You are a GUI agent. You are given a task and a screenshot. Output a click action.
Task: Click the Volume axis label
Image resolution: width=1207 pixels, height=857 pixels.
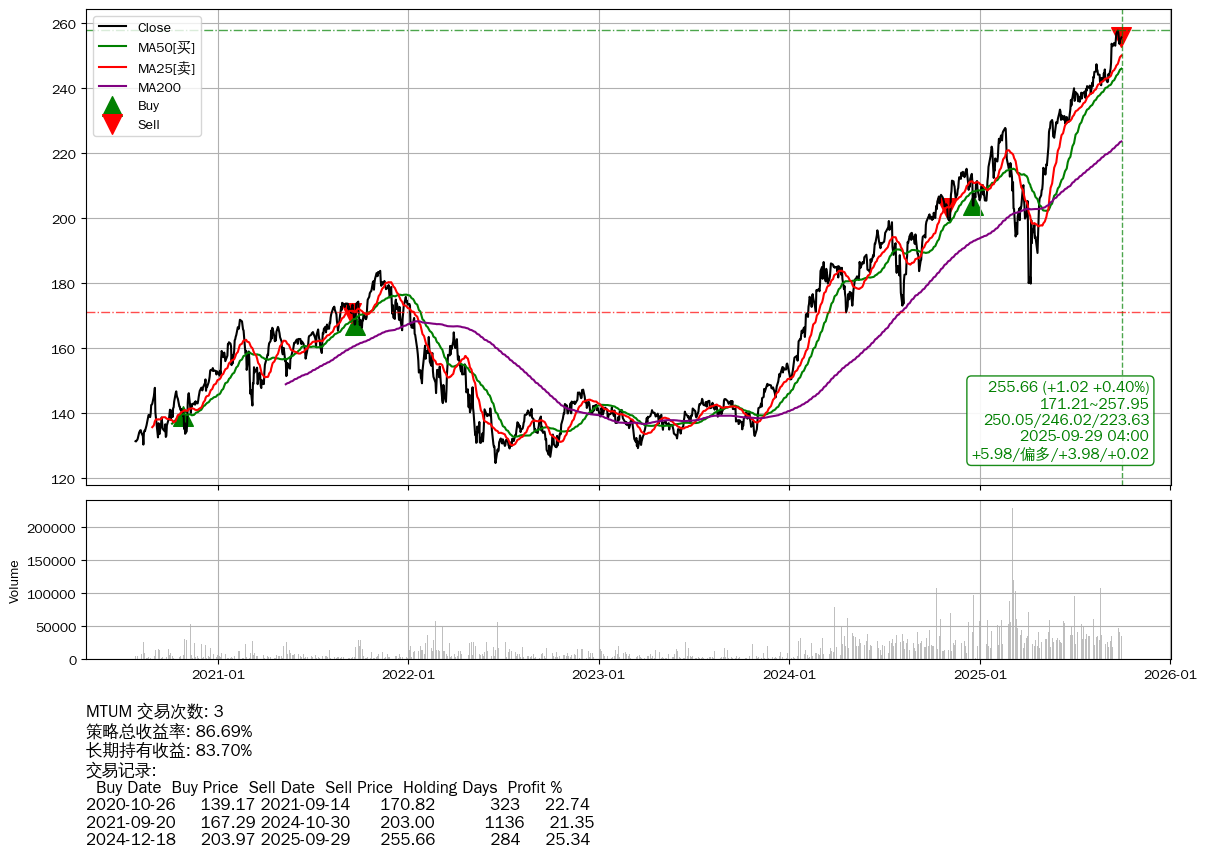(x=14, y=581)
